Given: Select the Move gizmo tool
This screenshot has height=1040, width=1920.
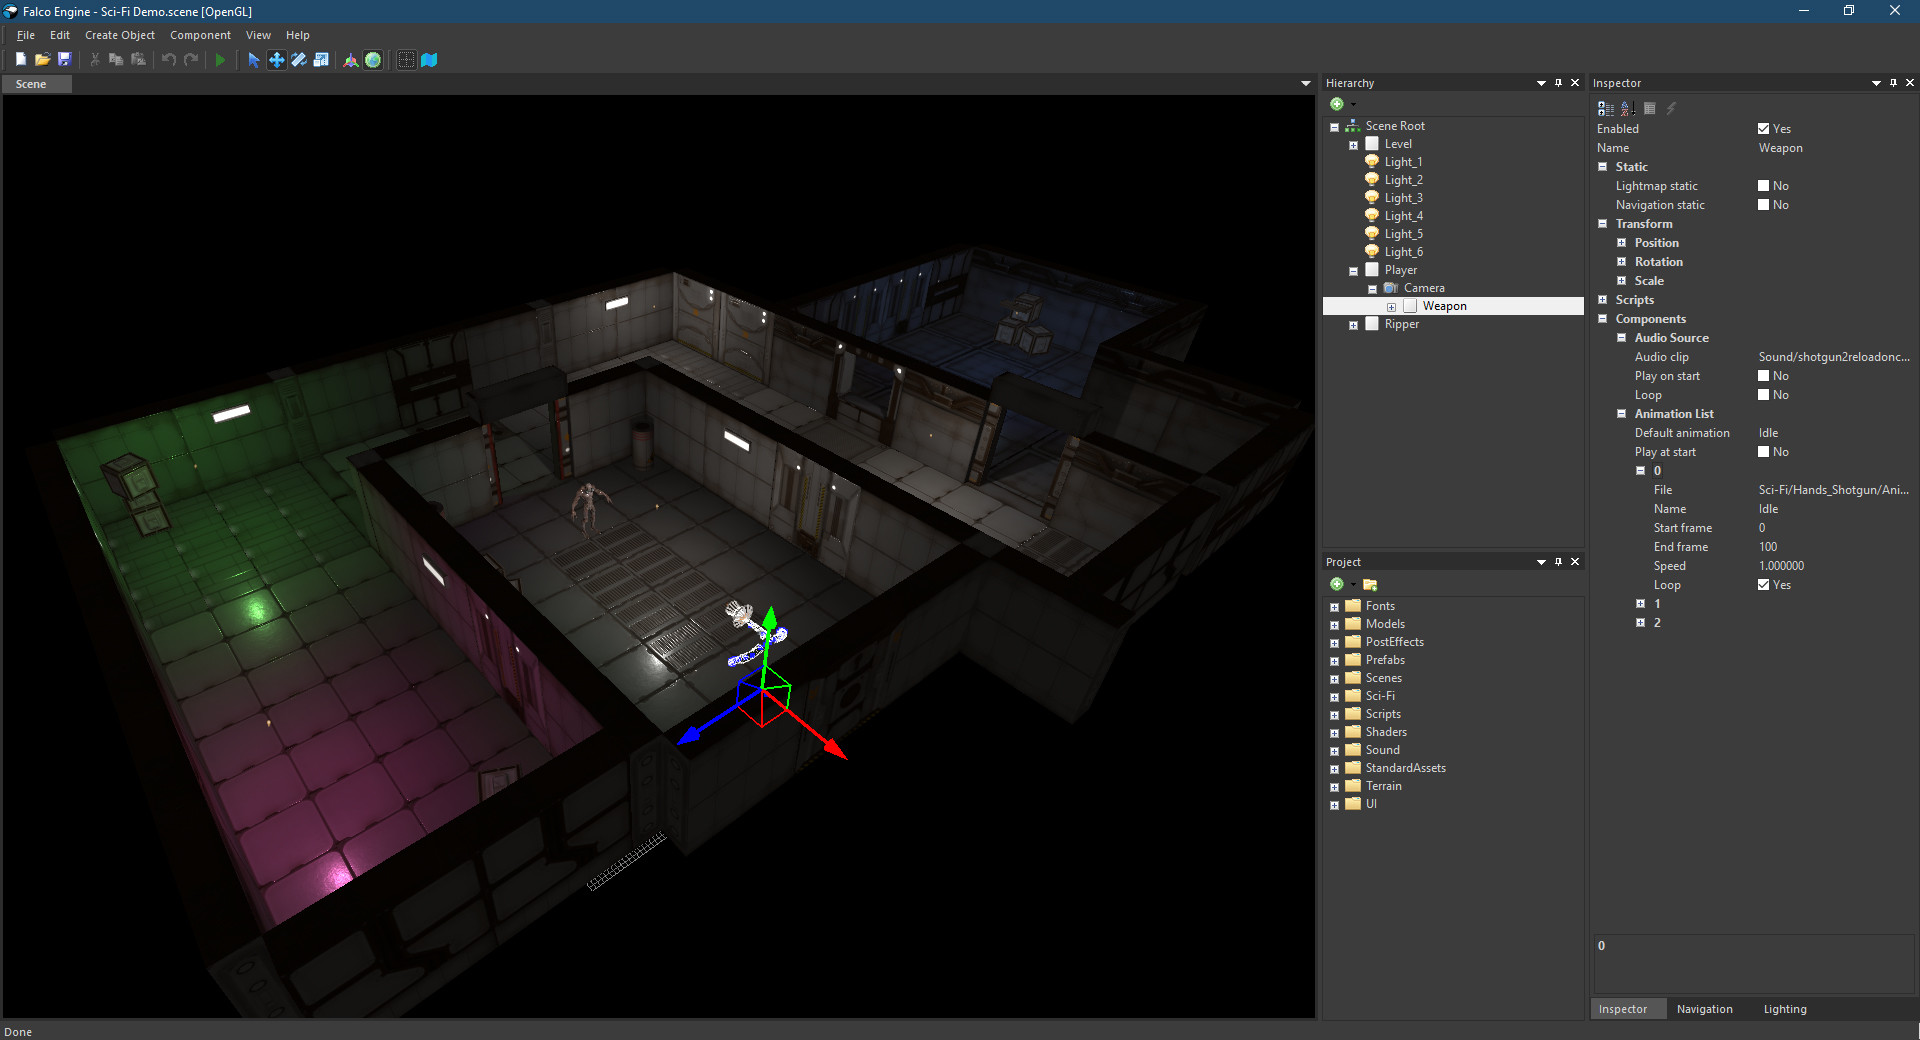Looking at the screenshot, I should click(276, 60).
